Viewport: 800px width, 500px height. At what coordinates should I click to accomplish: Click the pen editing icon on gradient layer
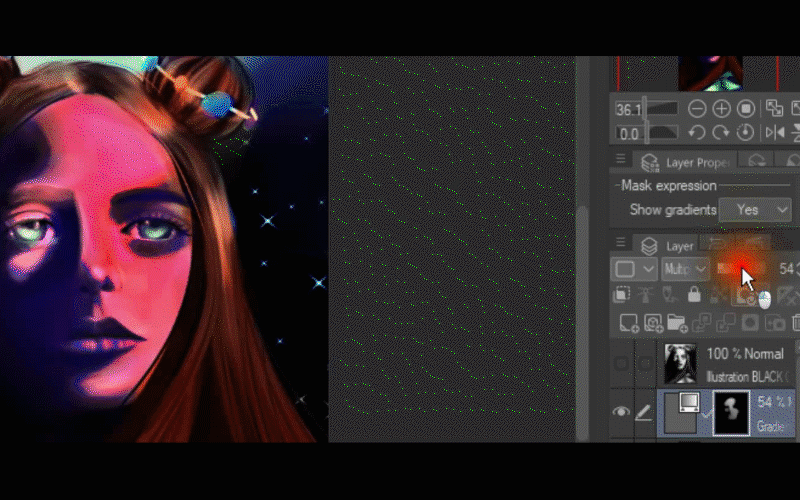(644, 412)
